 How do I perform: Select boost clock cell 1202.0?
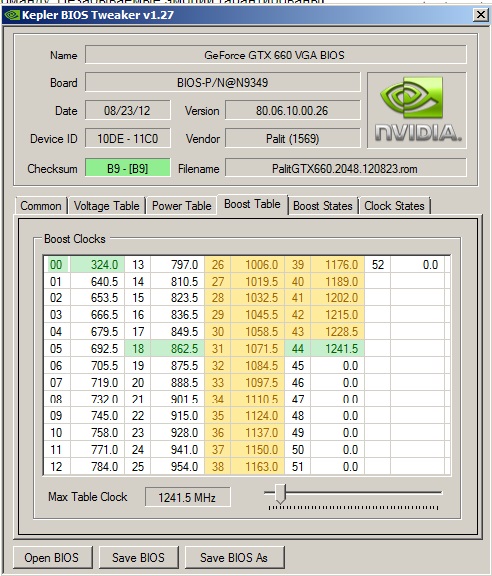pyautogui.click(x=338, y=298)
